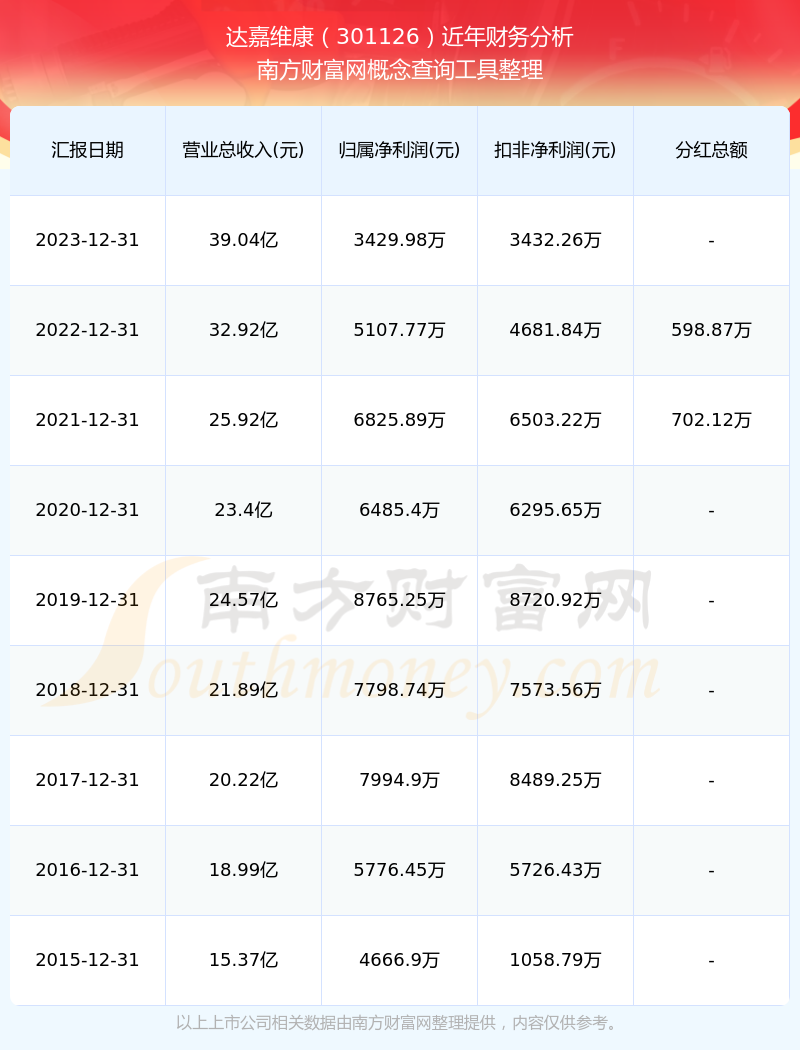The image size is (800, 1050).
Task: Click the date cell 2018-12-31
Action: coord(88,690)
